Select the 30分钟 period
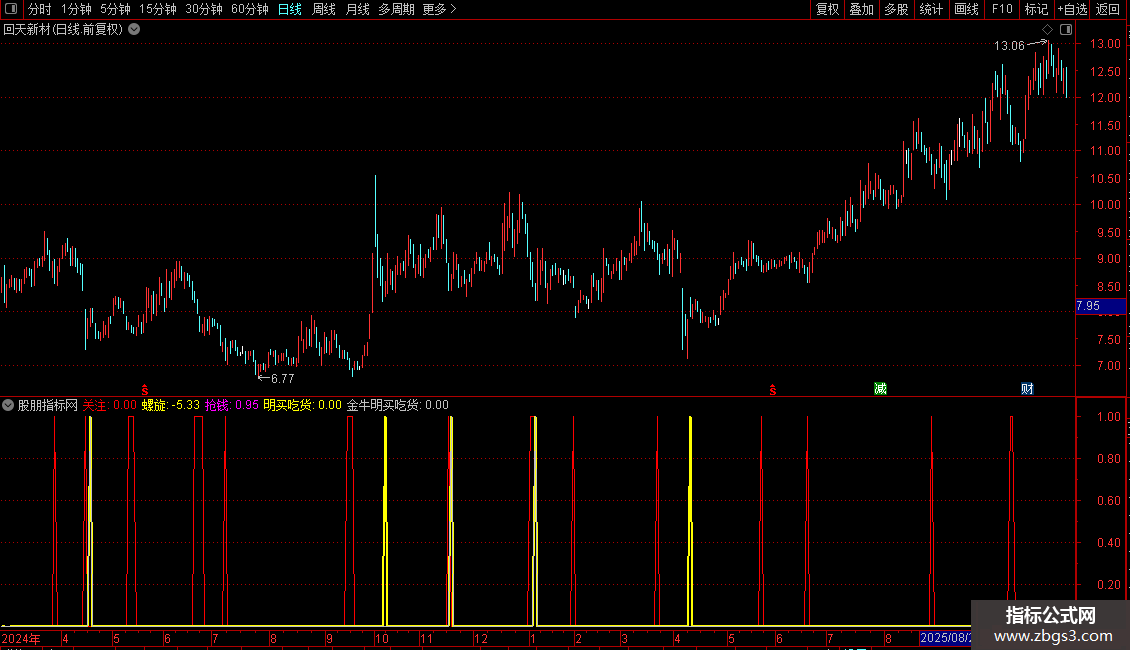This screenshot has height=650, width=1130. pyautogui.click(x=204, y=9)
